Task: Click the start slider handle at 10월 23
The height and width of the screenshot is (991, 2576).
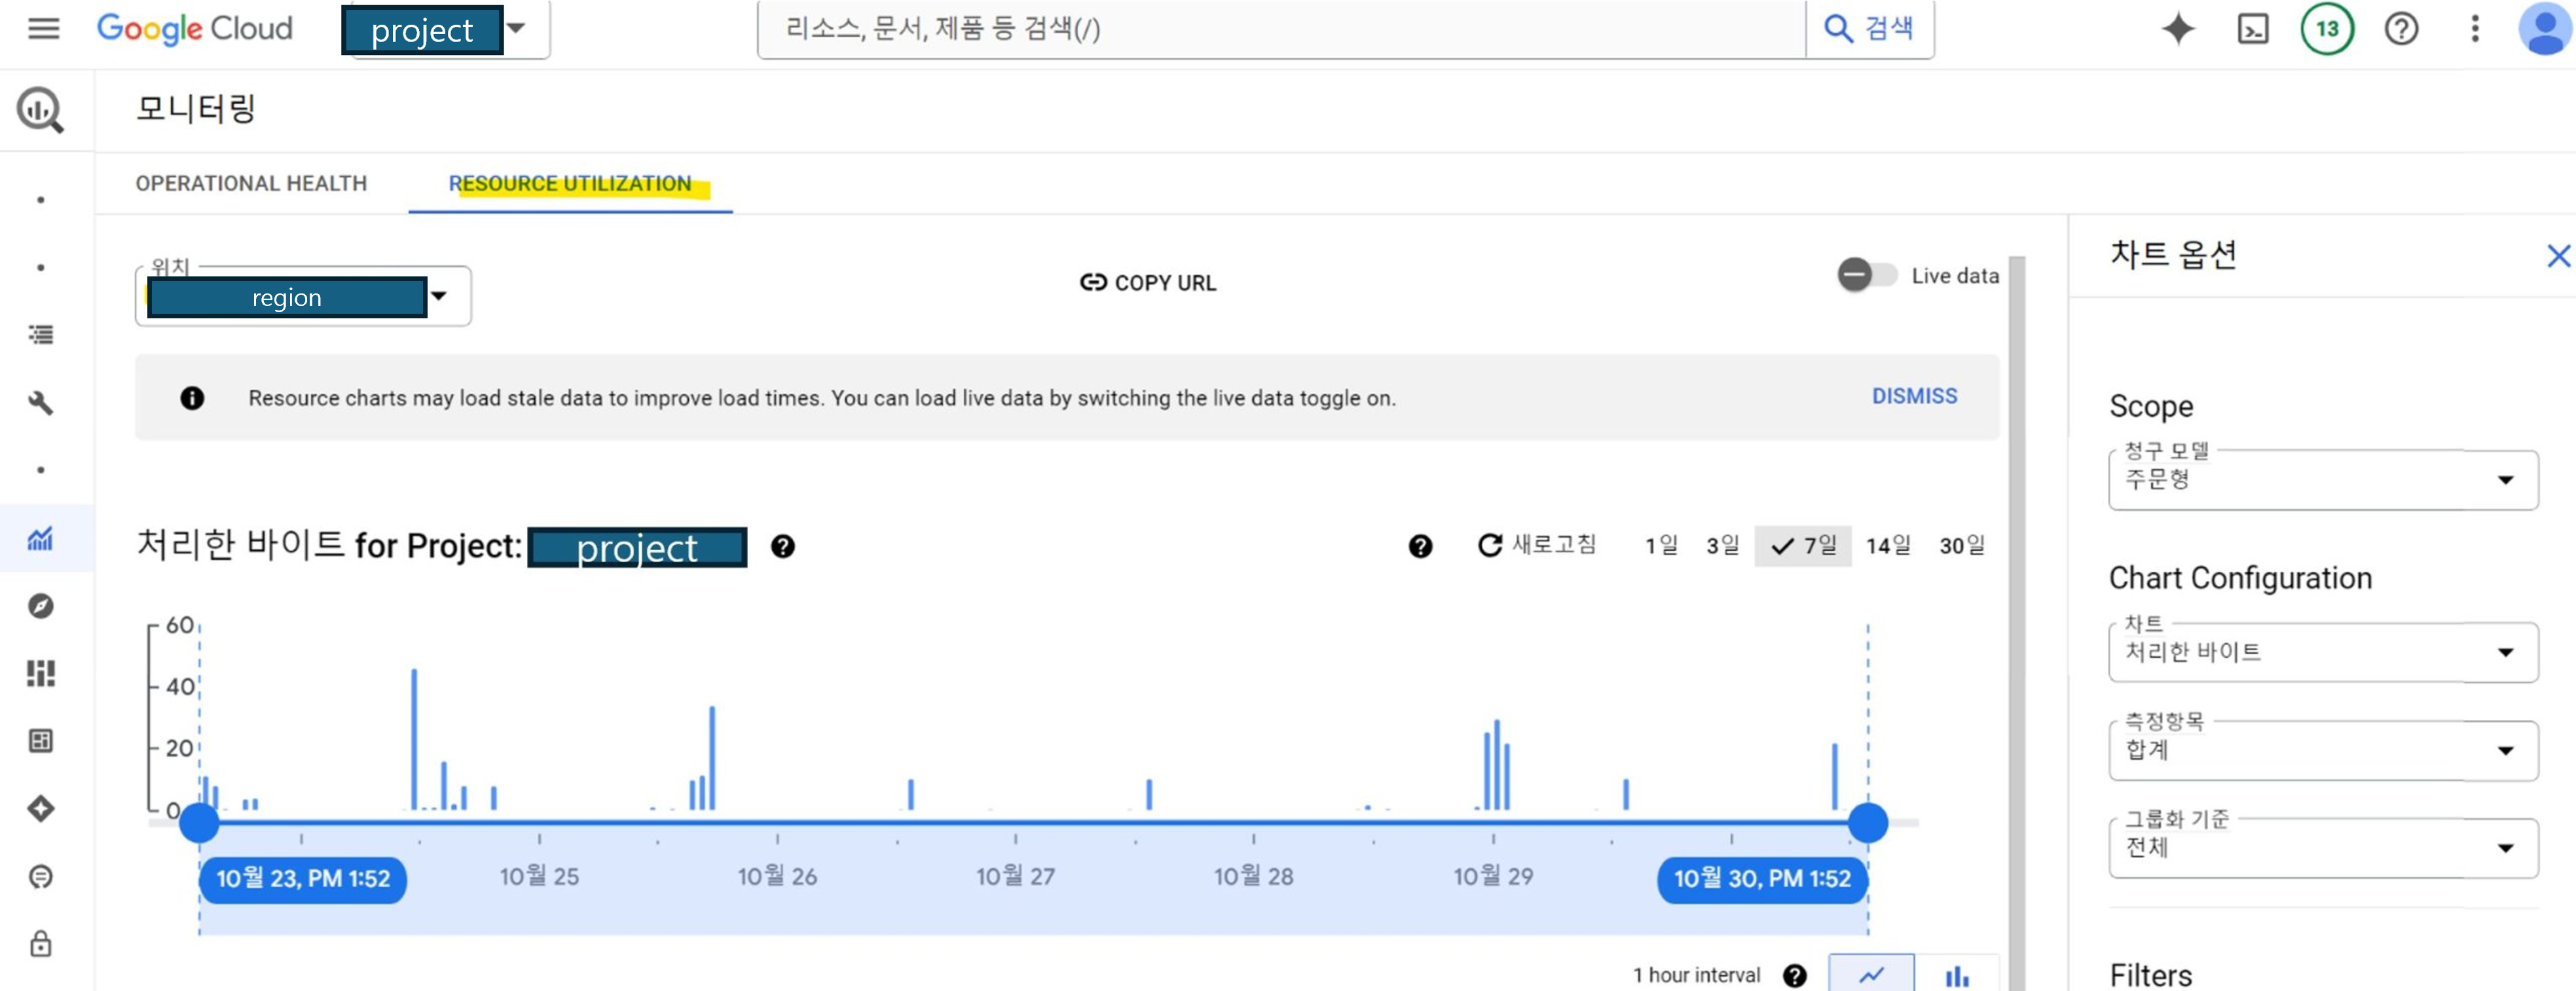Action: pyautogui.click(x=199, y=822)
